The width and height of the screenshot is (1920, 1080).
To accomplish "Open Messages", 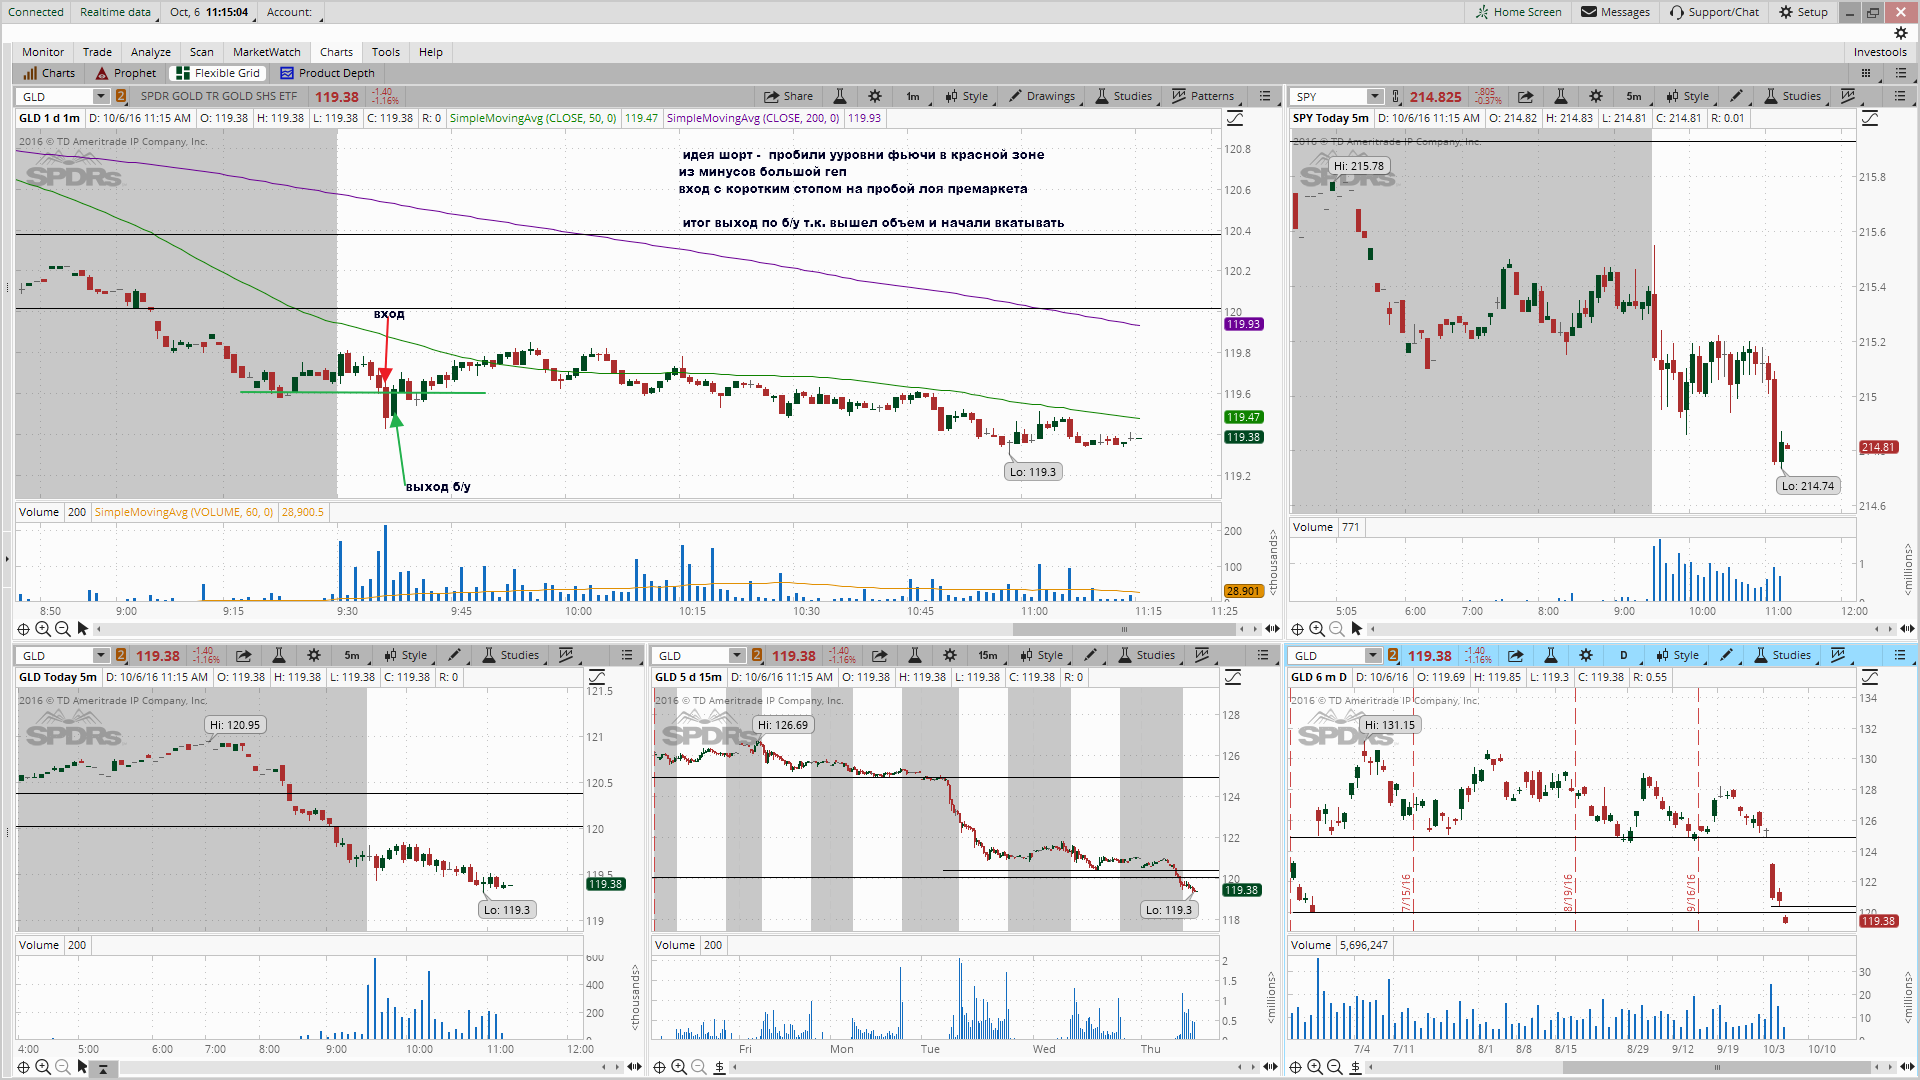I will pos(1615,12).
